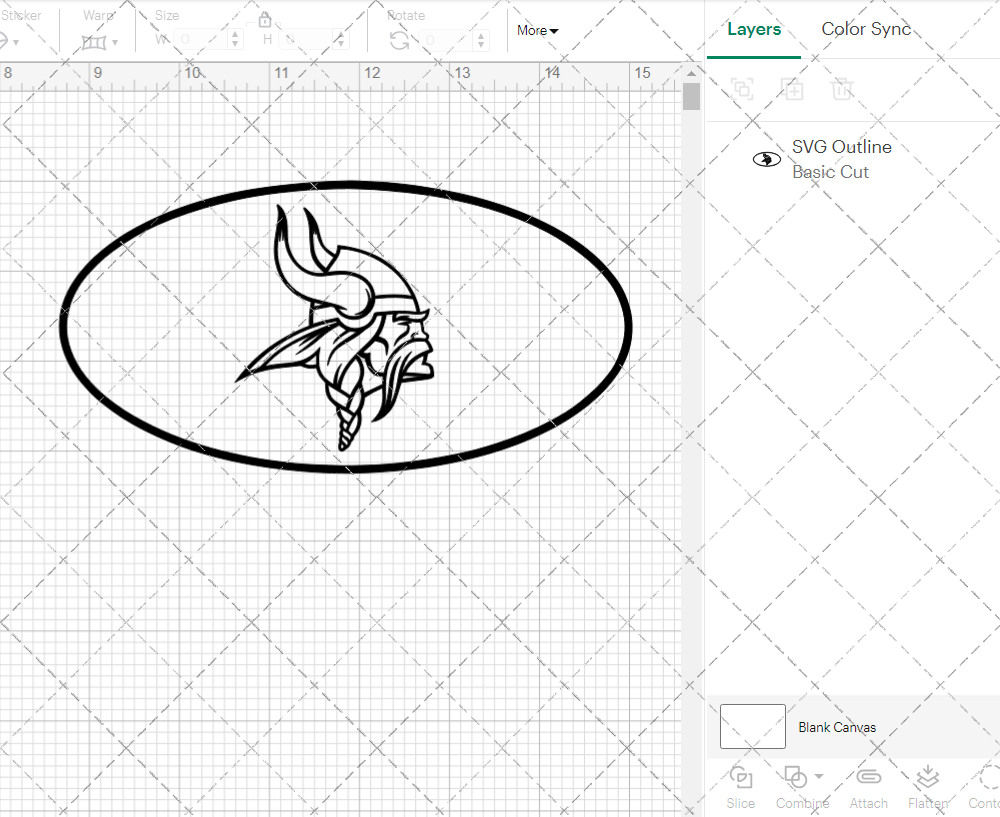Image resolution: width=1000 pixels, height=817 pixels.
Task: Switch to the Color Sync tab
Action: click(x=866, y=29)
